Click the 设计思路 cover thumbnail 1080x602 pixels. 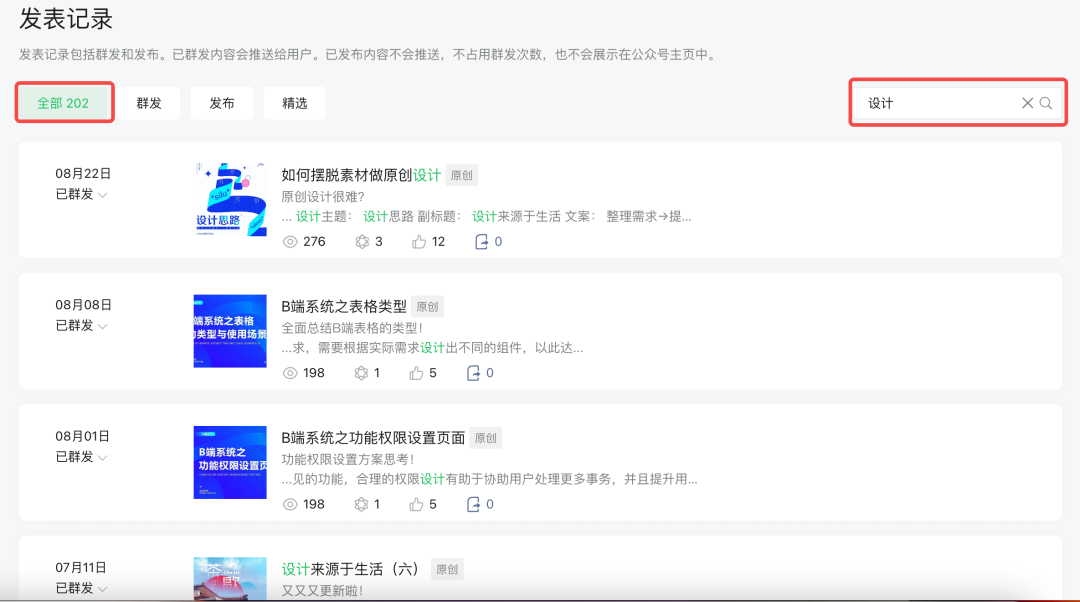tap(230, 200)
